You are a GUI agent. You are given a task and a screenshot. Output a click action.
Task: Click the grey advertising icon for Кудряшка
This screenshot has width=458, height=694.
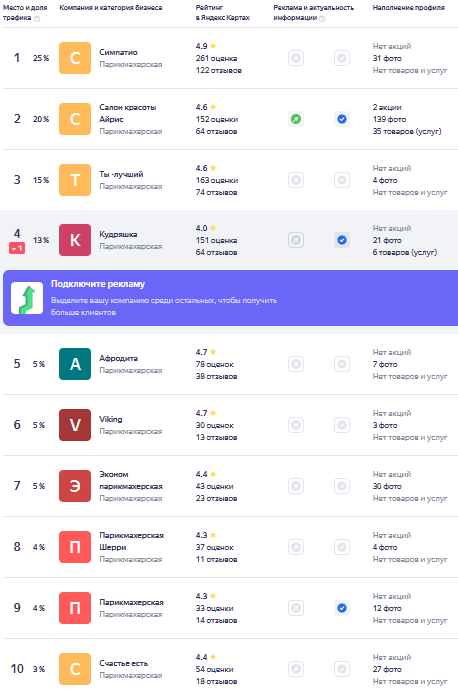[296, 240]
